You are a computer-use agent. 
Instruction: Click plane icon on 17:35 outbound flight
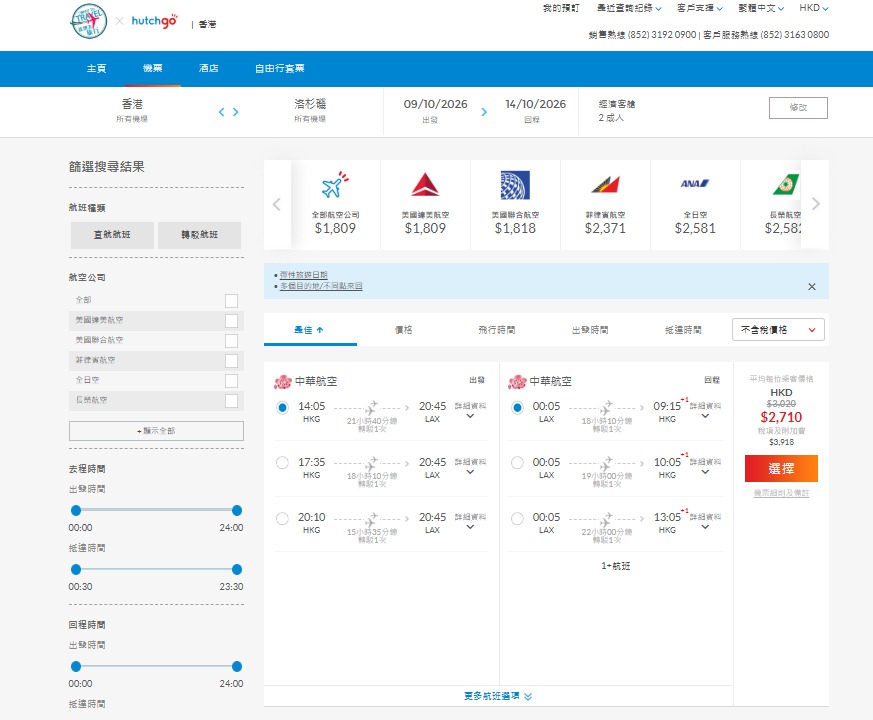tap(371, 463)
